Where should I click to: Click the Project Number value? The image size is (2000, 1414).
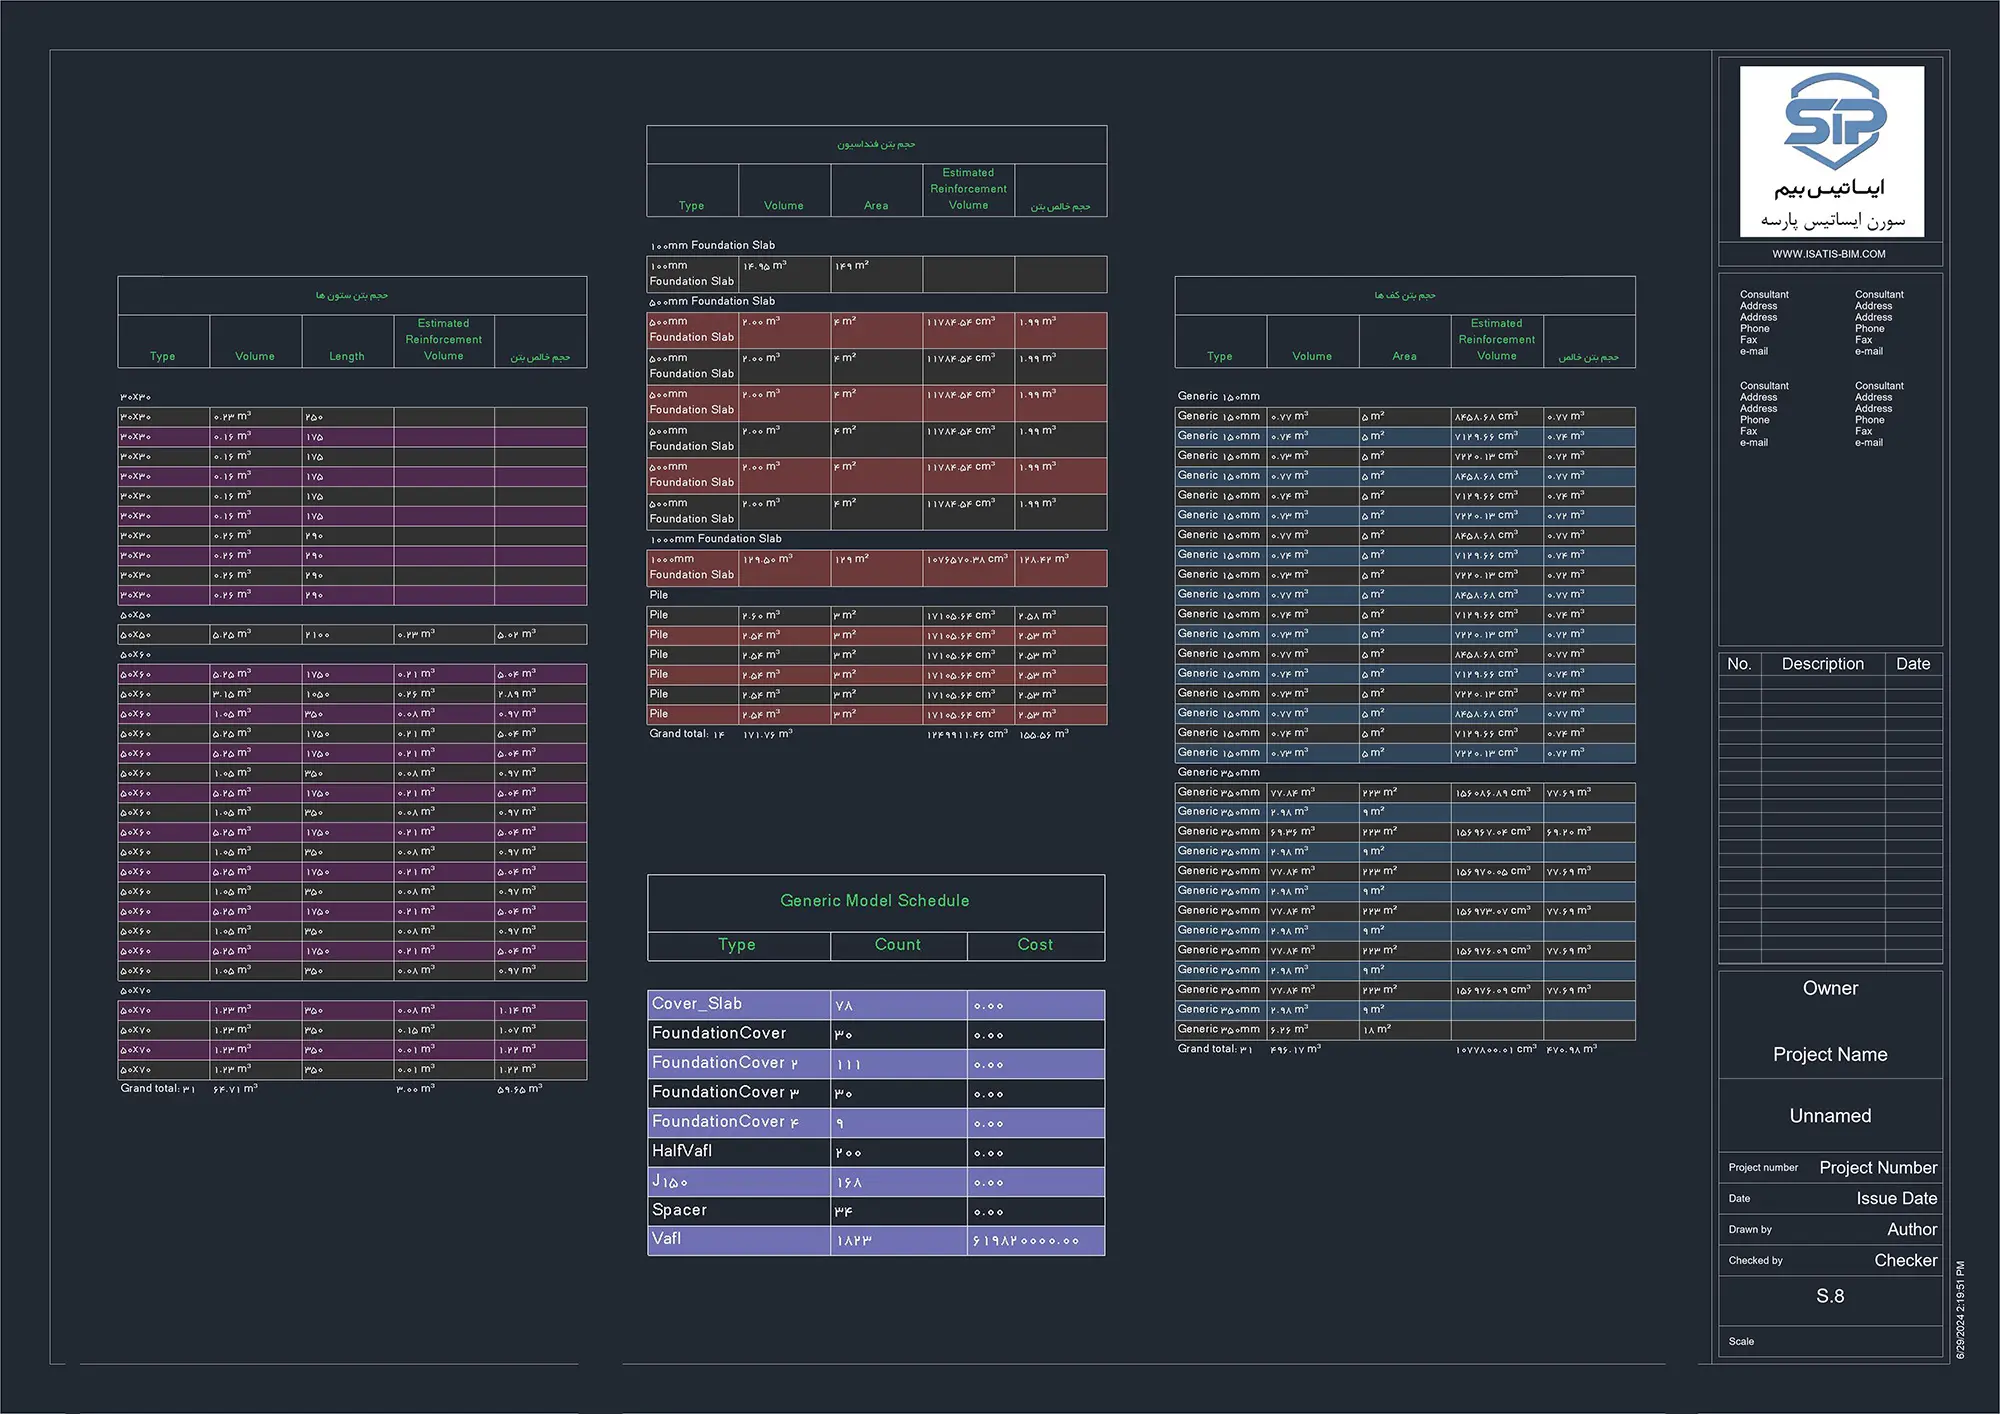[x=1877, y=1168]
